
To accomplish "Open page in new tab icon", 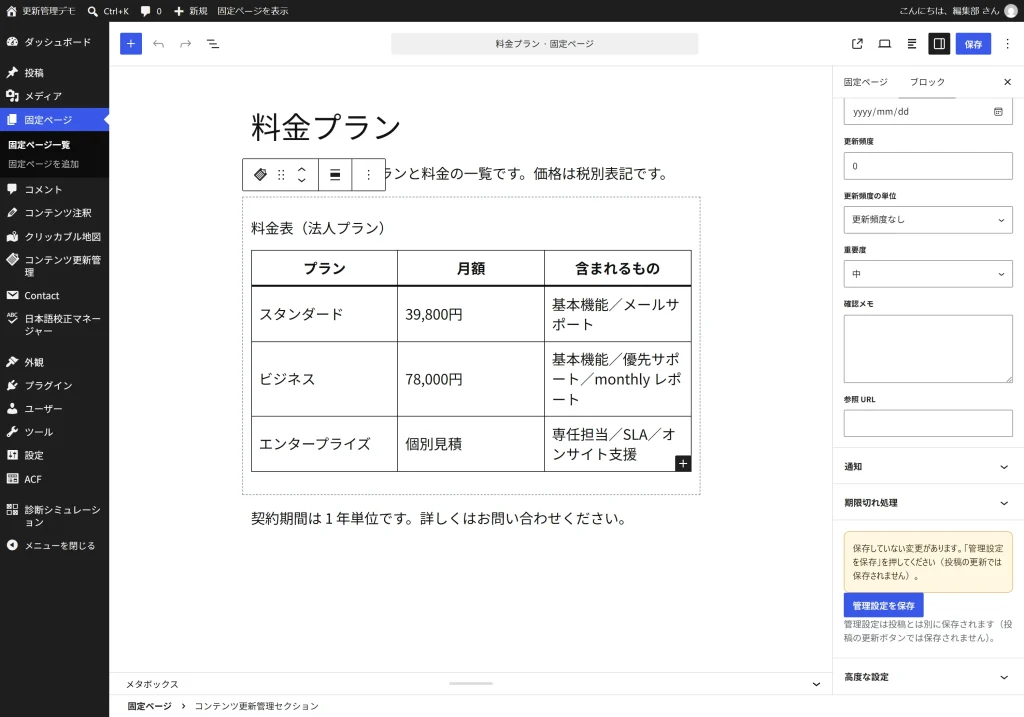I will (857, 44).
